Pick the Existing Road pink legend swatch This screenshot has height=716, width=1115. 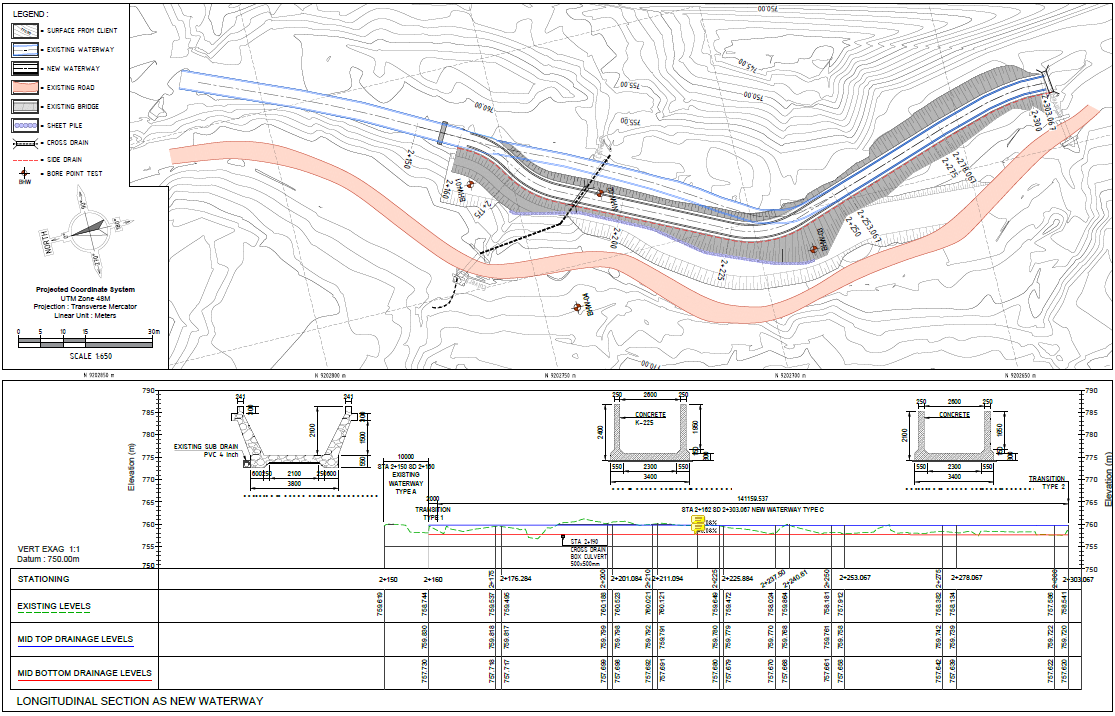point(26,87)
